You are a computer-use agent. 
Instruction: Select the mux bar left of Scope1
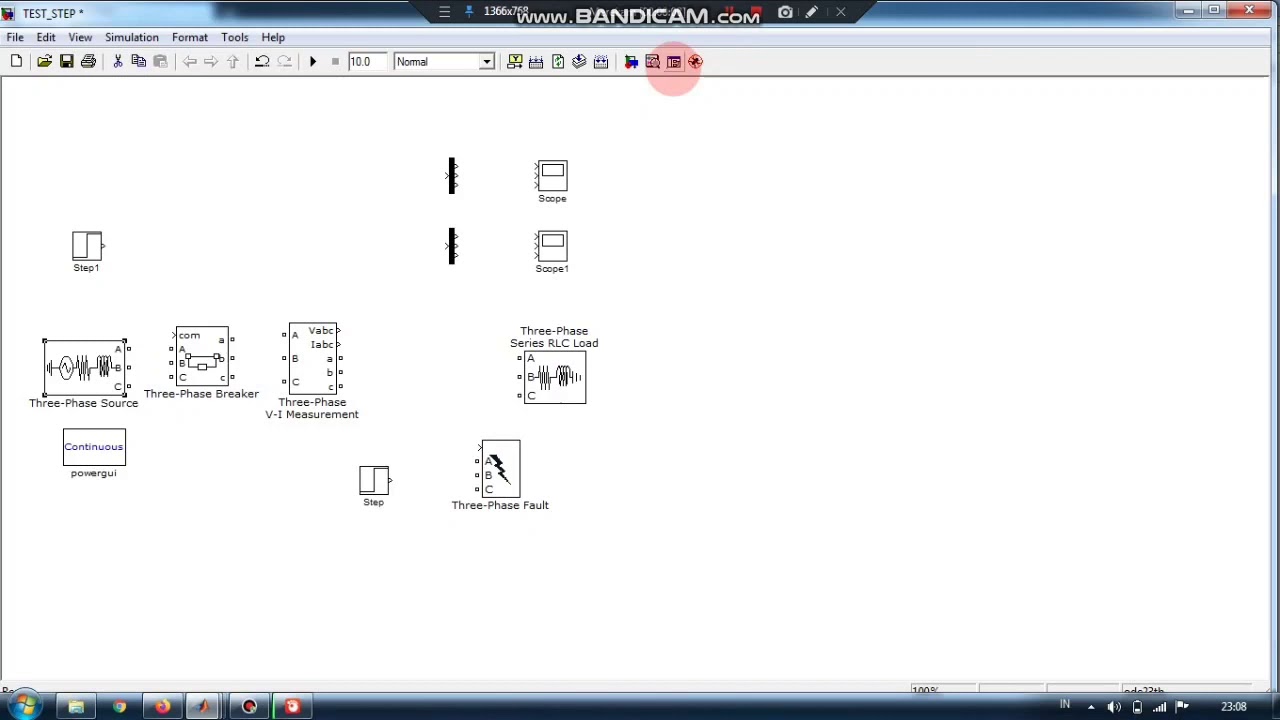[x=452, y=246]
